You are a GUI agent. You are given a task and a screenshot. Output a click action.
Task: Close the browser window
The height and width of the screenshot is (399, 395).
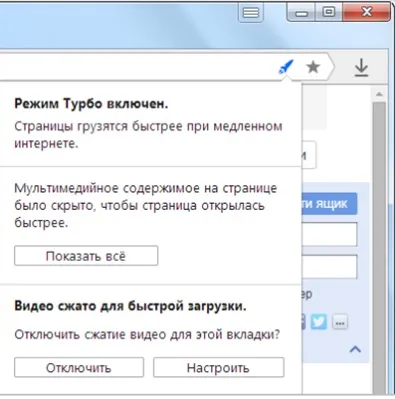(x=366, y=12)
